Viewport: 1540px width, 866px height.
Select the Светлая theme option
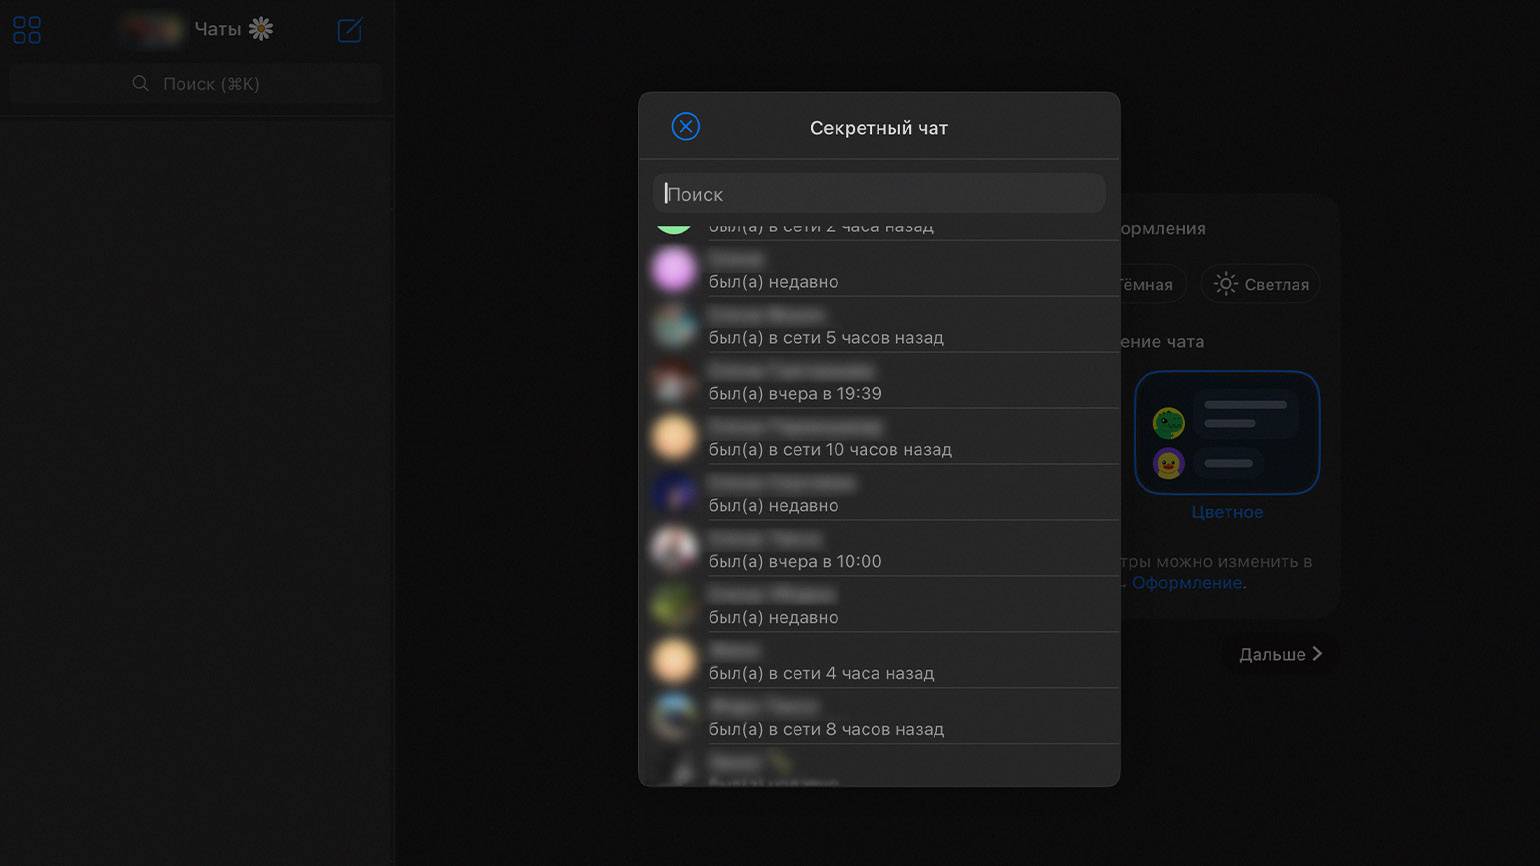point(1261,285)
